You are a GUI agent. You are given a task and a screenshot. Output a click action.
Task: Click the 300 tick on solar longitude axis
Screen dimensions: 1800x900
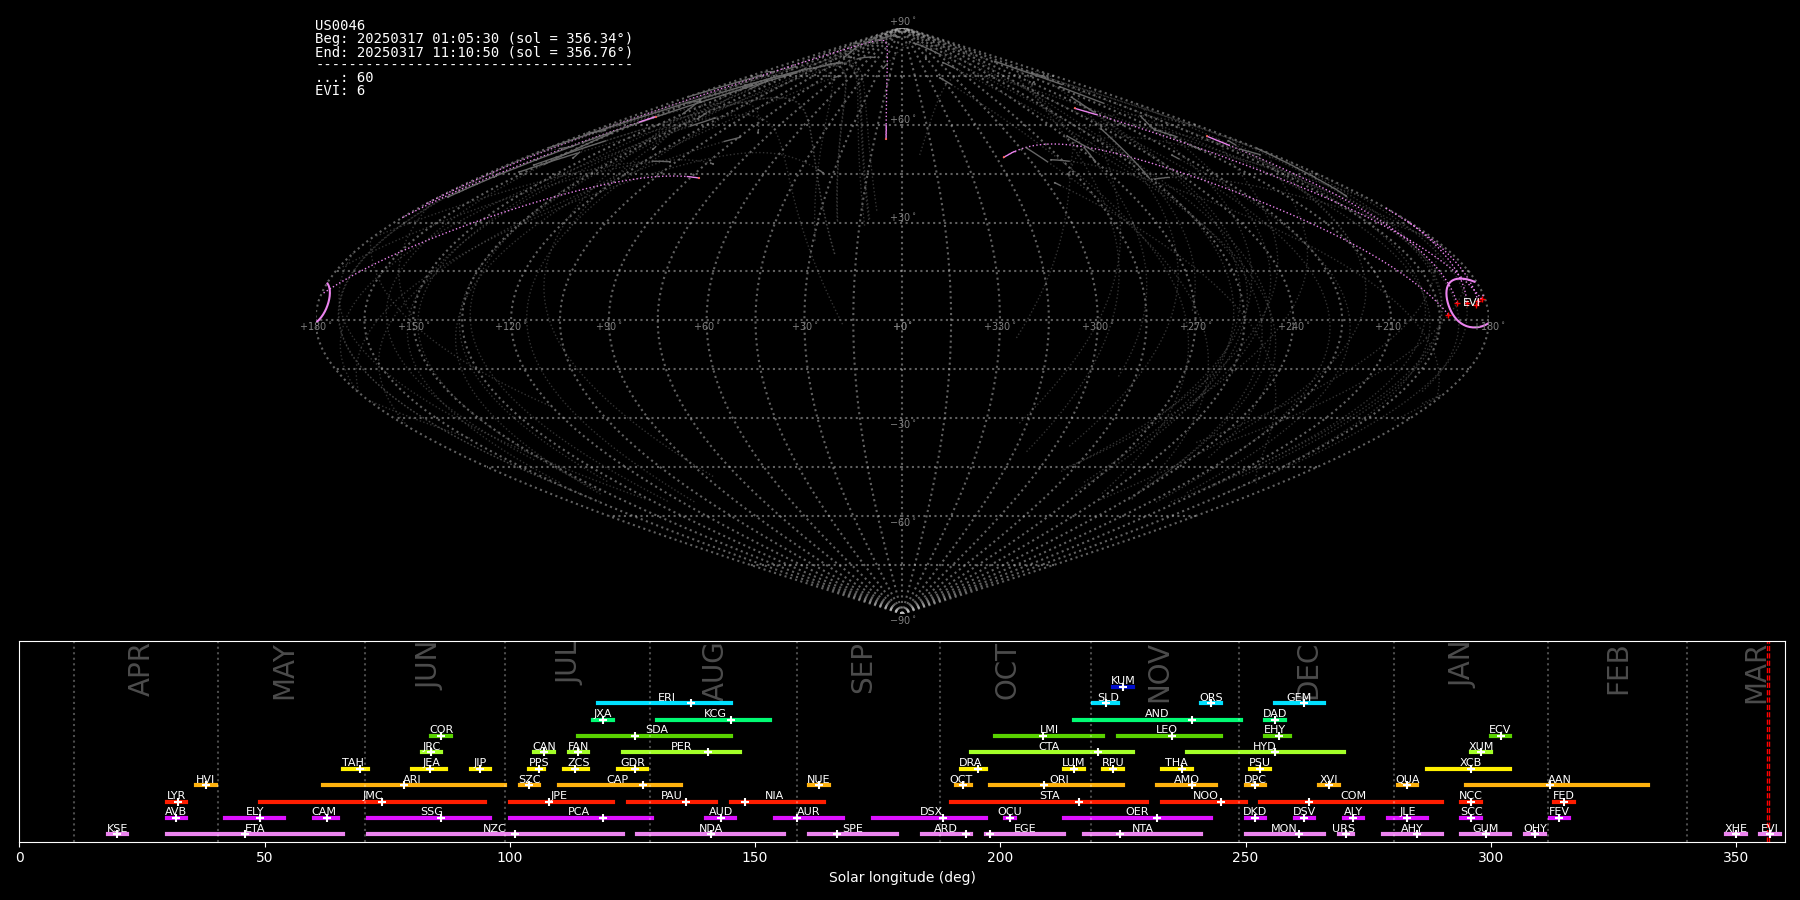[1490, 857]
